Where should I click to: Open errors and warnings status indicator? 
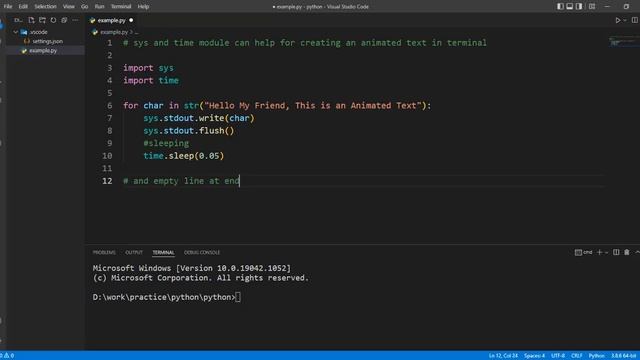point(7,356)
